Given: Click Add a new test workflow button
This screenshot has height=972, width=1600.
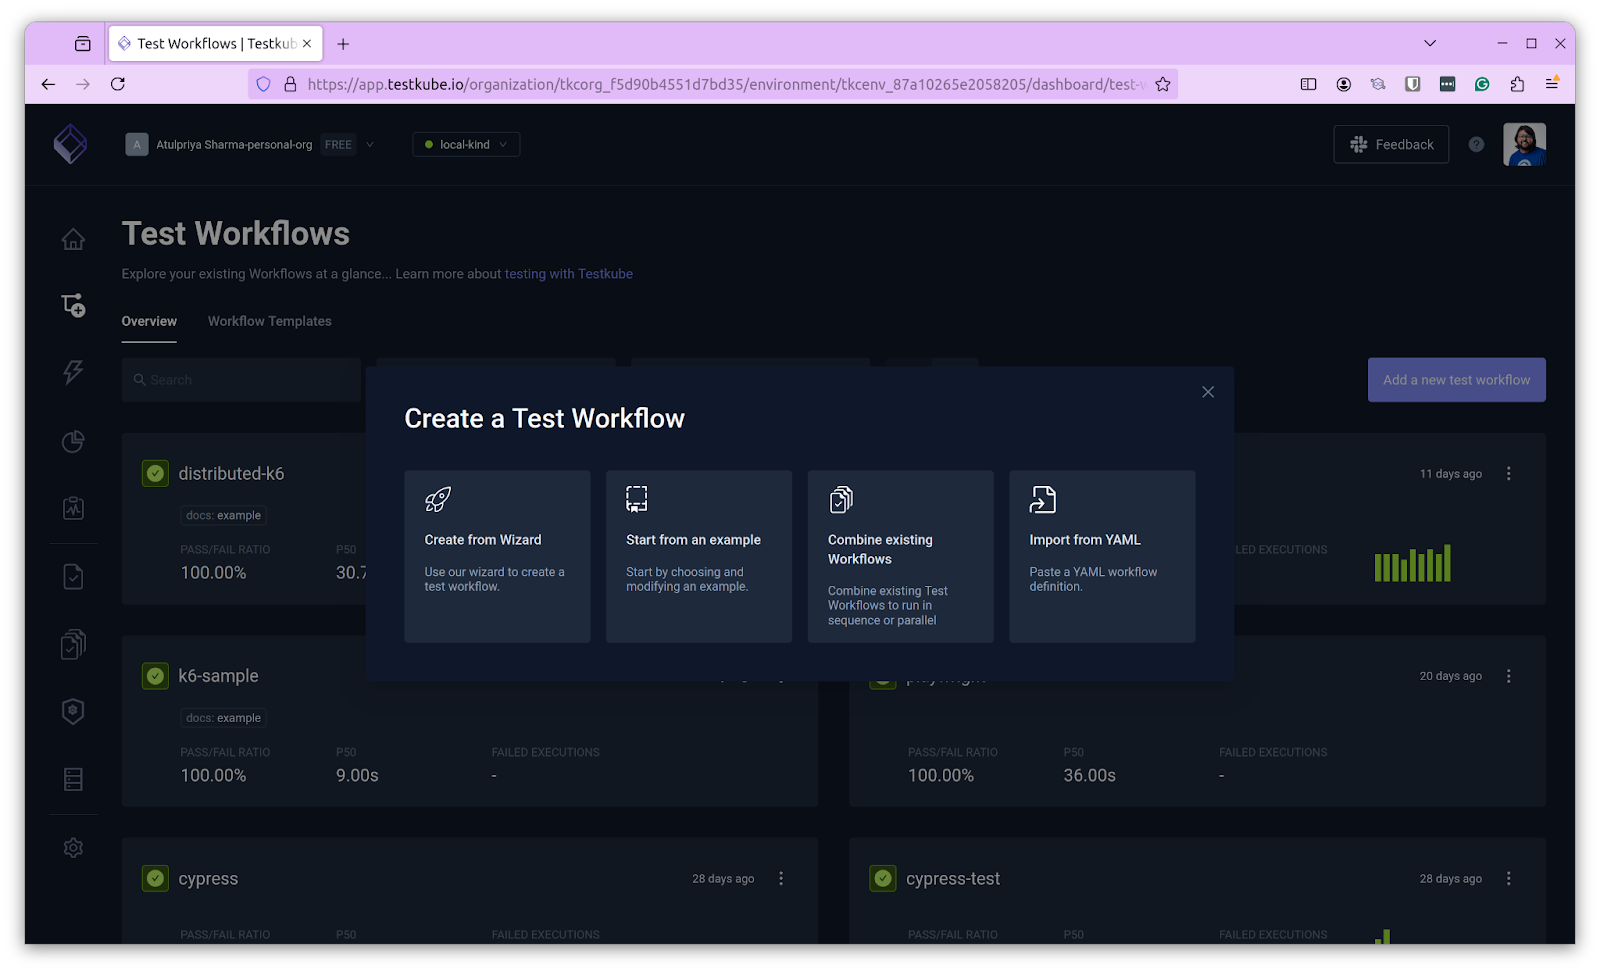Looking at the screenshot, I should 1456,380.
